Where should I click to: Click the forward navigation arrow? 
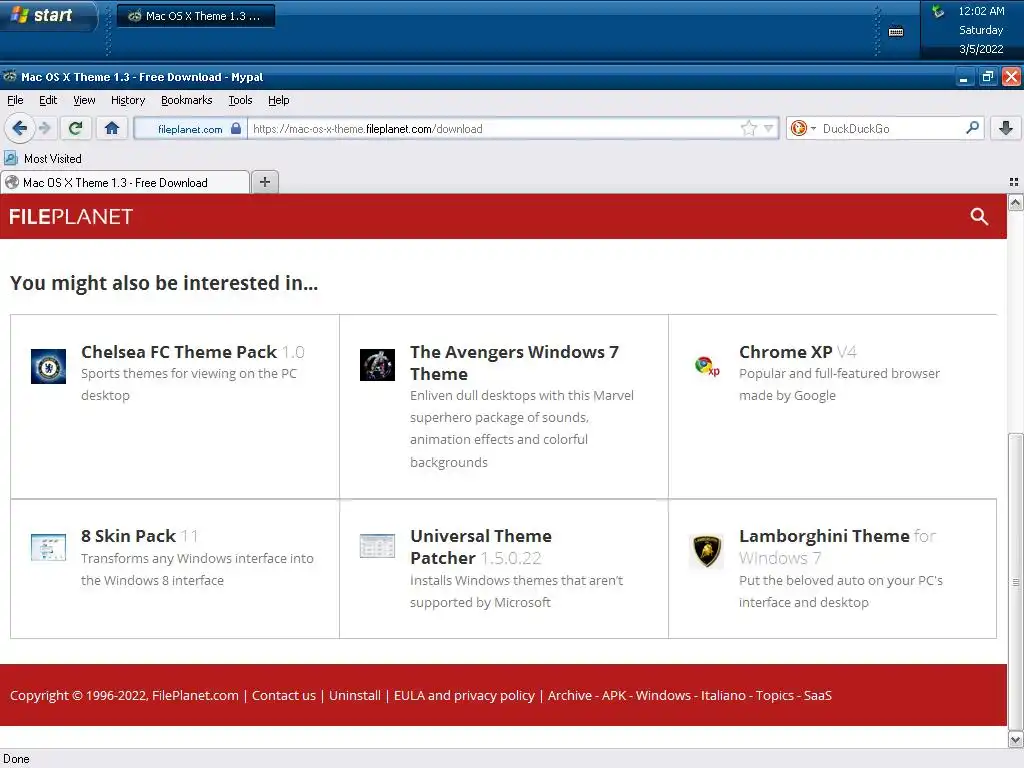44,128
